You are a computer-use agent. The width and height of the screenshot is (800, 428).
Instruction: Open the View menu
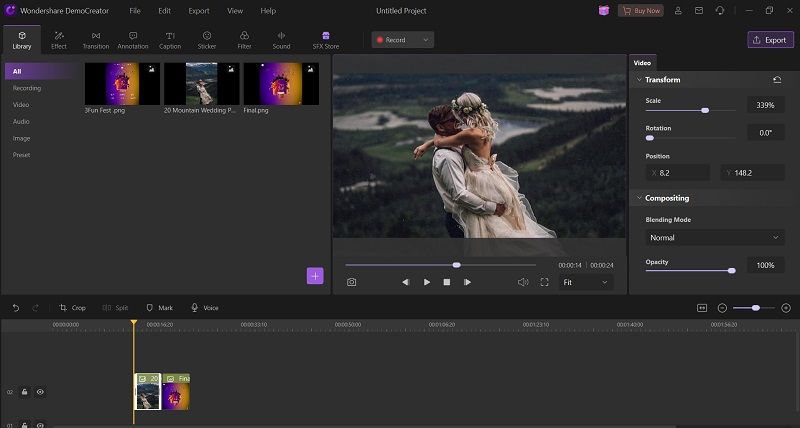point(235,11)
